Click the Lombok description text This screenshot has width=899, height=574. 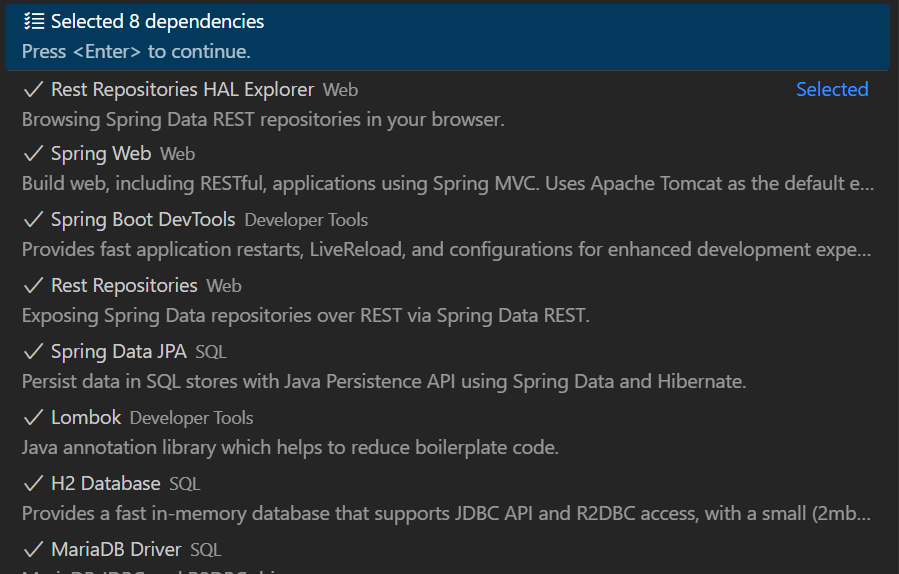290,448
